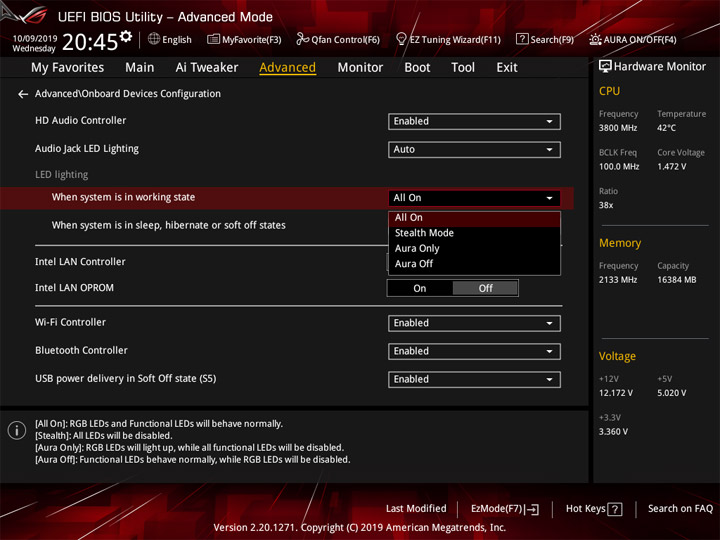Click CPU temperature value 42°C
This screenshot has height=540, width=720.
tap(666, 128)
